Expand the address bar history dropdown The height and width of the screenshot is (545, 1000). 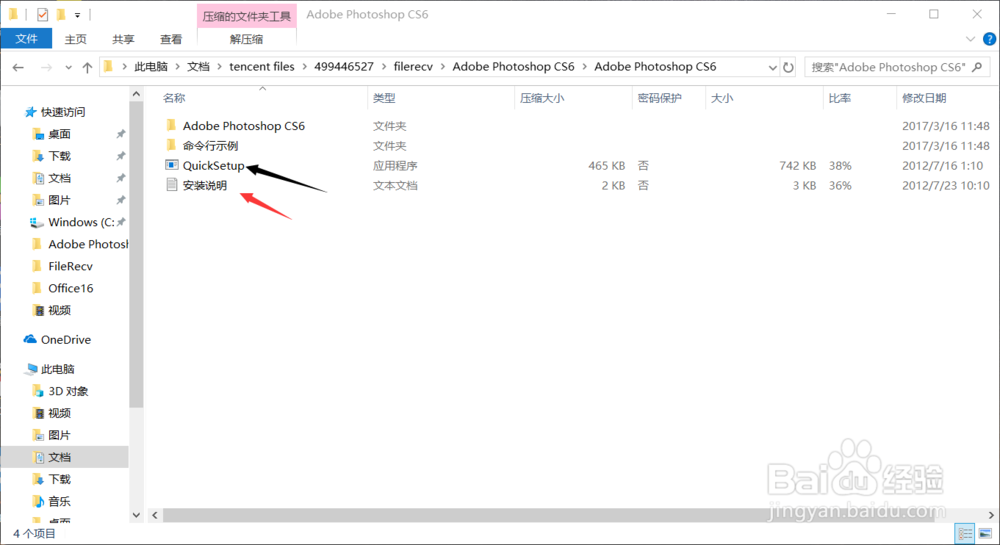772,67
